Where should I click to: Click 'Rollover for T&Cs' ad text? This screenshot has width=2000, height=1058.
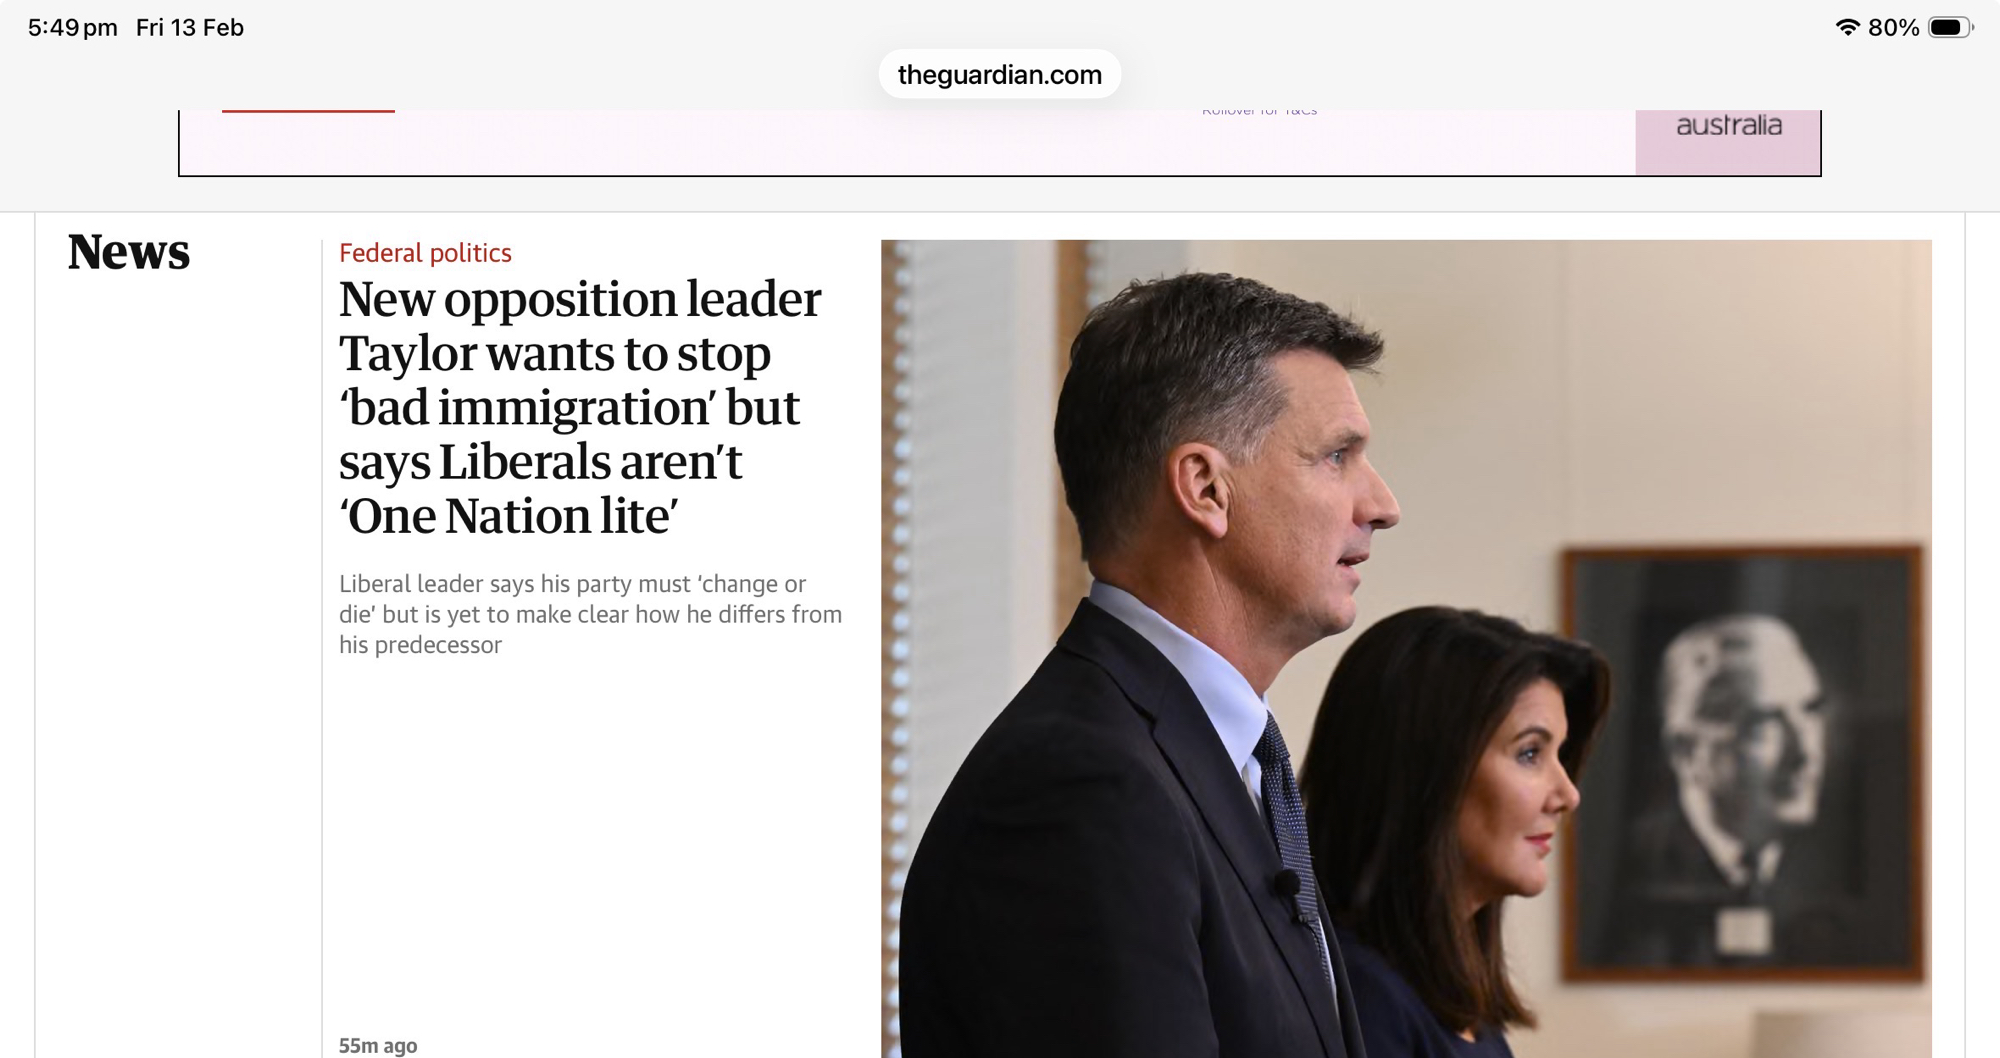(1259, 111)
